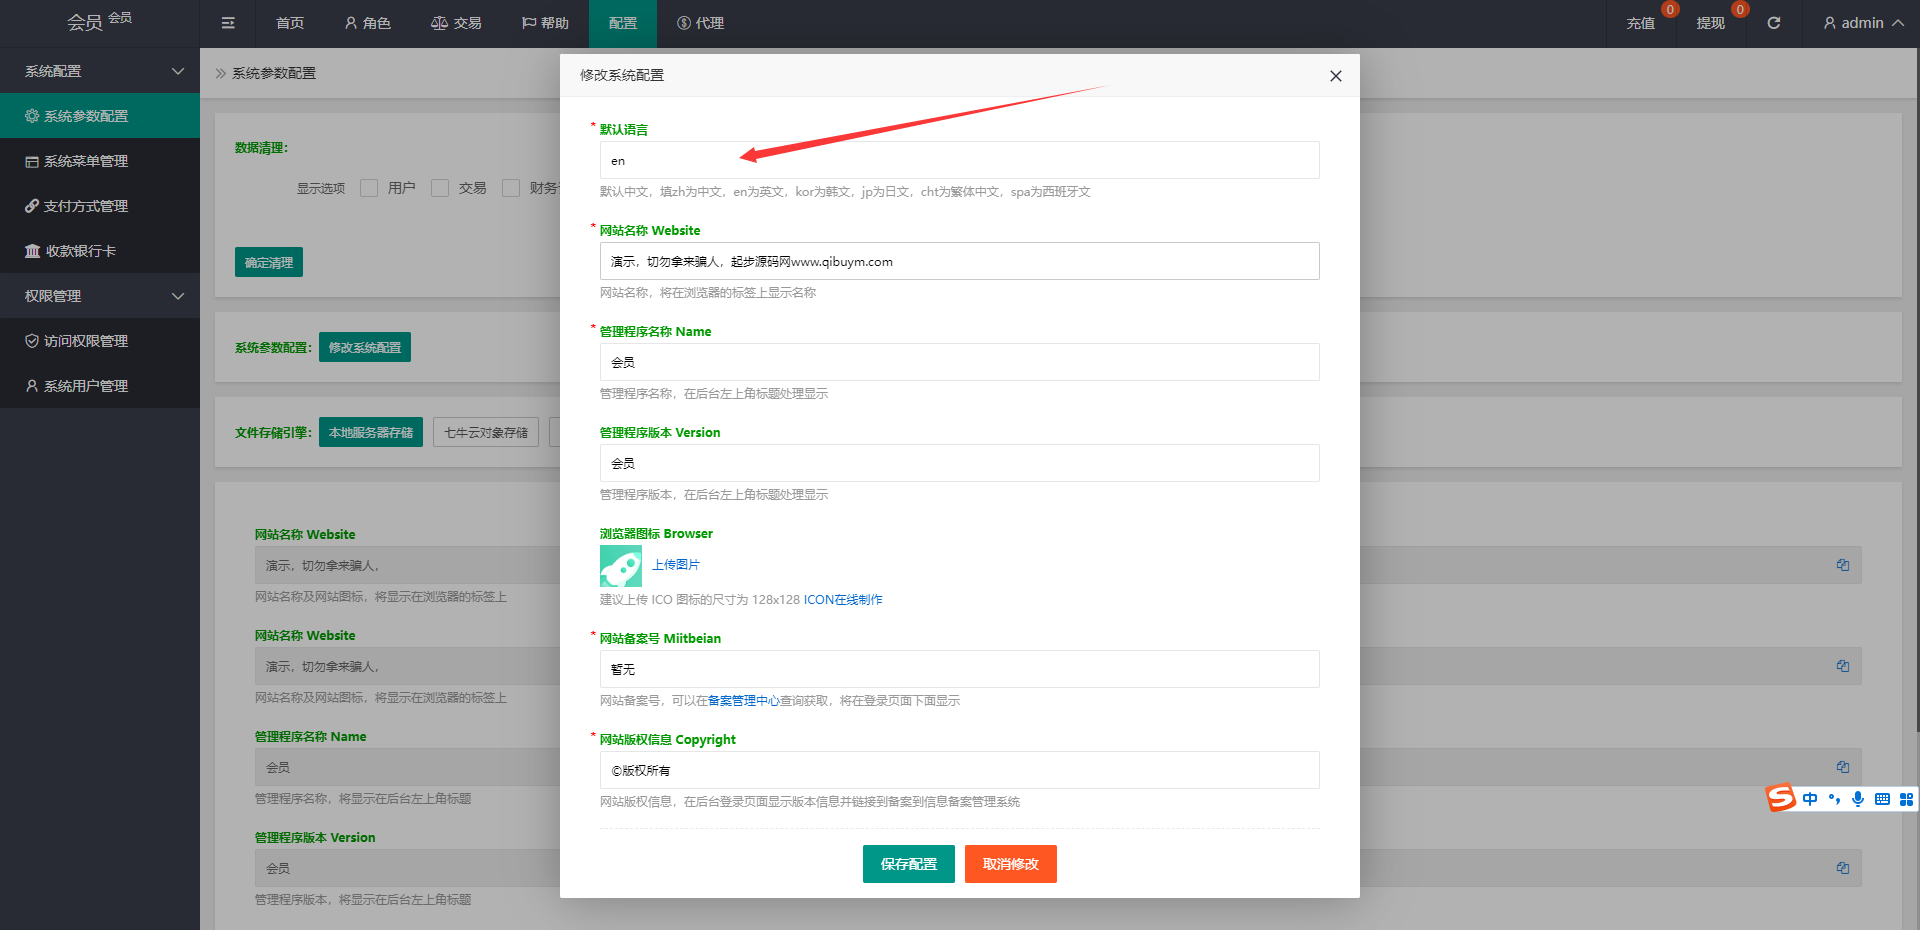Select the 配置 top navigation tab
The height and width of the screenshot is (930, 1920).
tap(623, 23)
